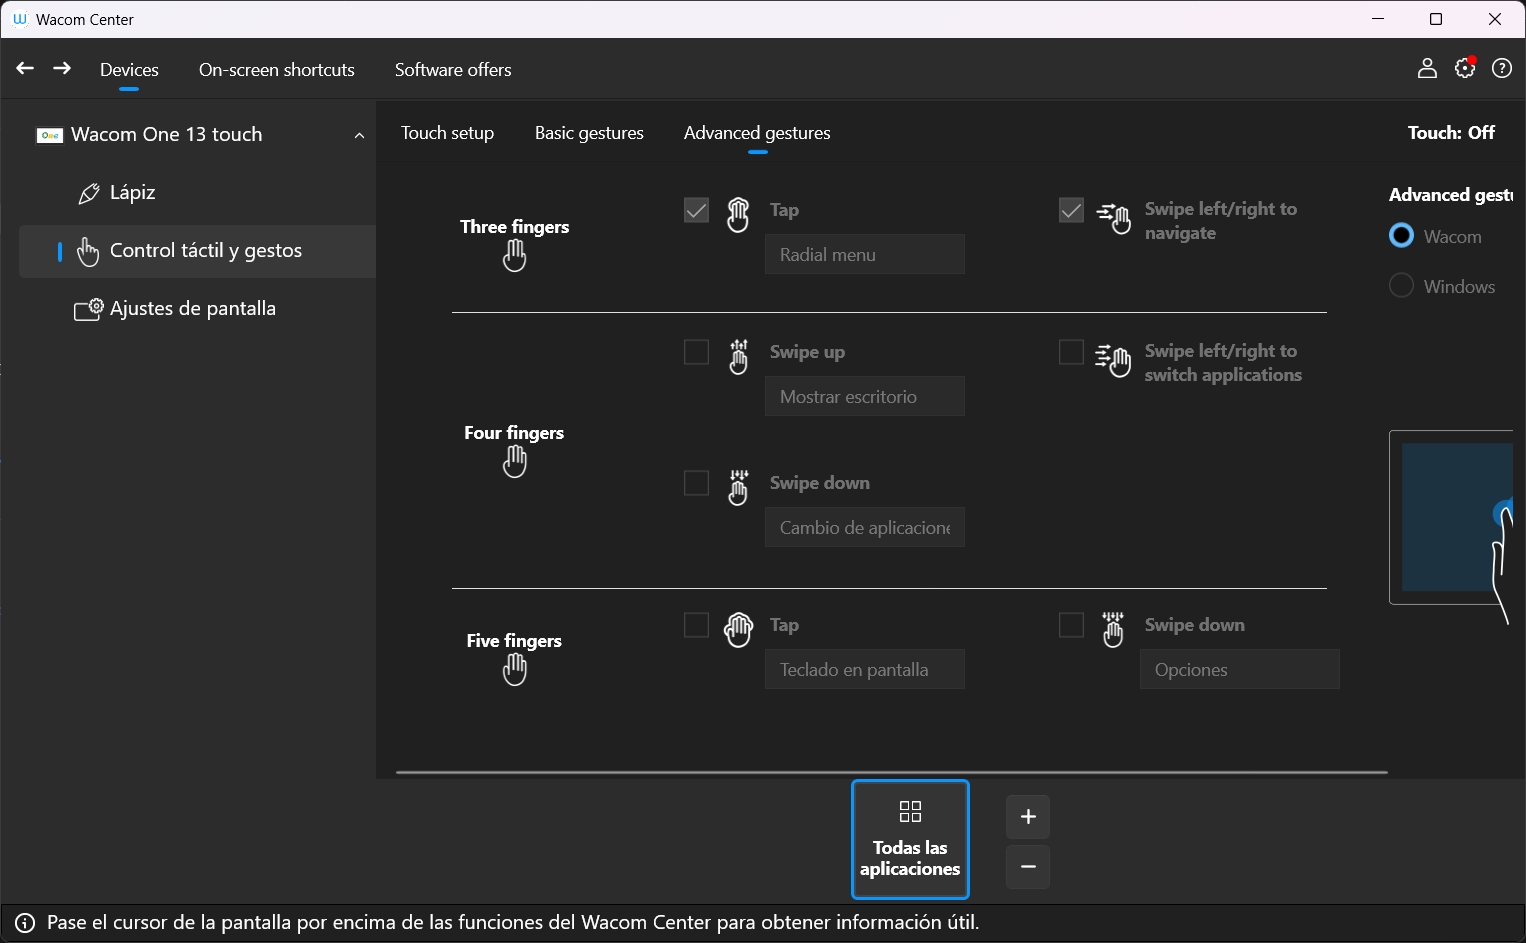1526x943 pixels.
Task: Enable the four-finger Swipe up checkbox
Action: (x=696, y=352)
